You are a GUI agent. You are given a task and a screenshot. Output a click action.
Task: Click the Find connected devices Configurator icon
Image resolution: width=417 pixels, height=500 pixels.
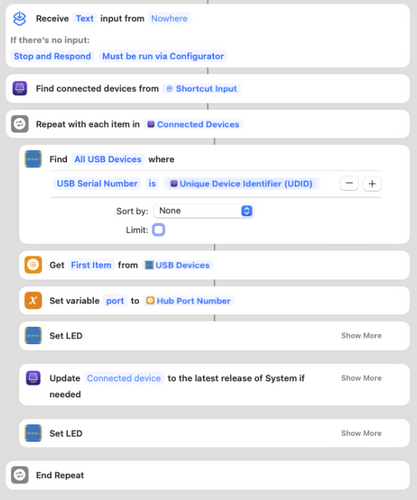pyautogui.click(x=20, y=89)
